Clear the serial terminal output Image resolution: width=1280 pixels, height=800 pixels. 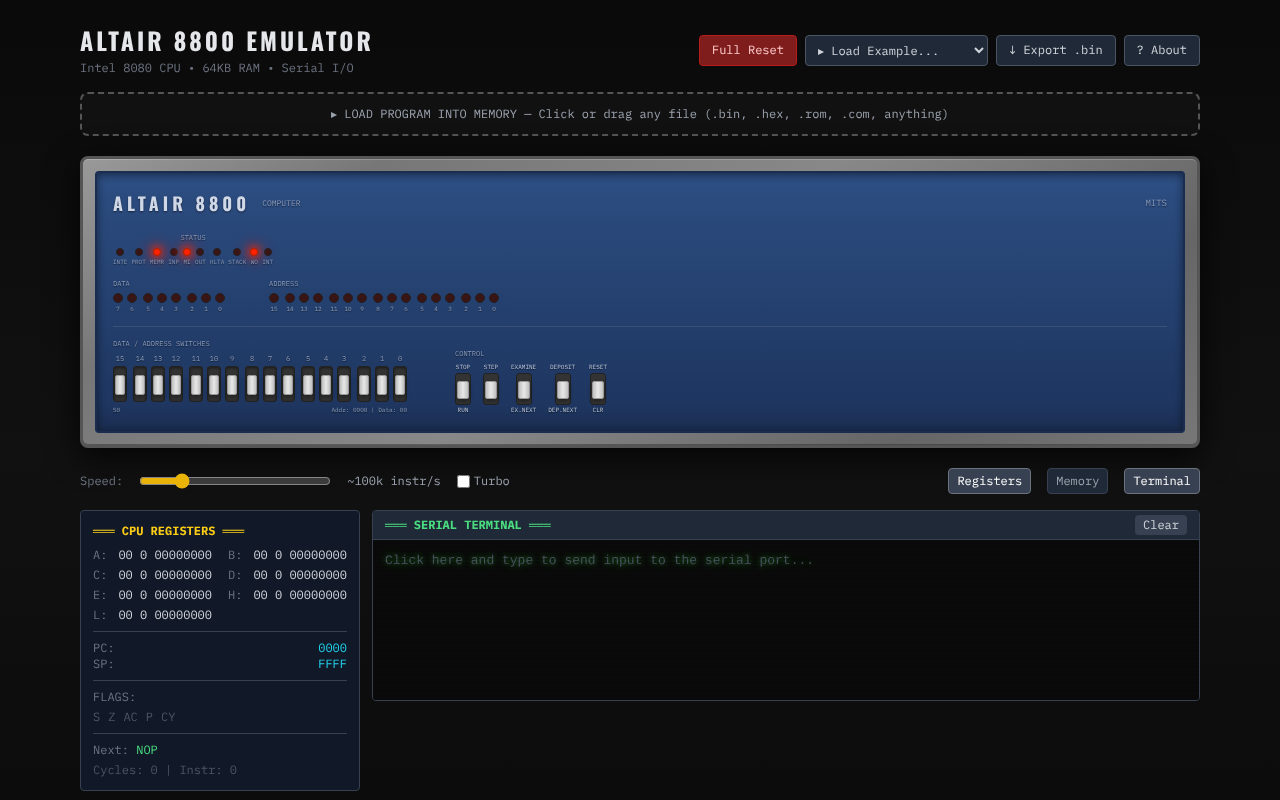click(1160, 524)
